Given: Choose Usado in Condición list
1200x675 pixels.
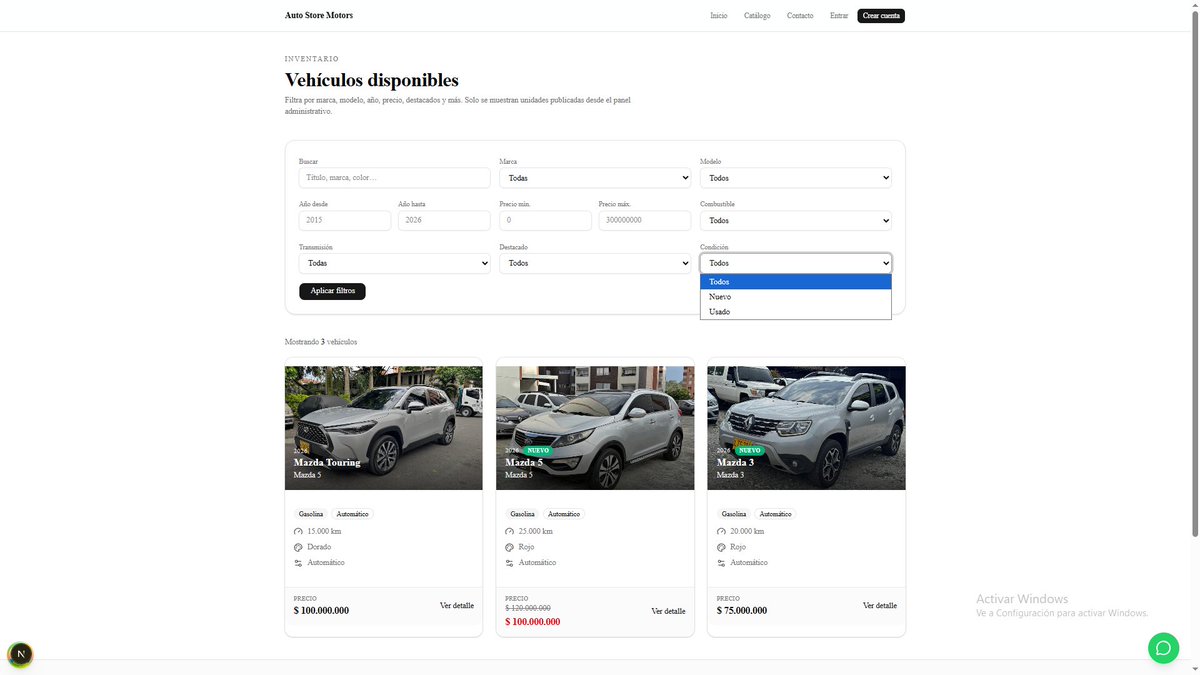Looking at the screenshot, I should tap(796, 312).
